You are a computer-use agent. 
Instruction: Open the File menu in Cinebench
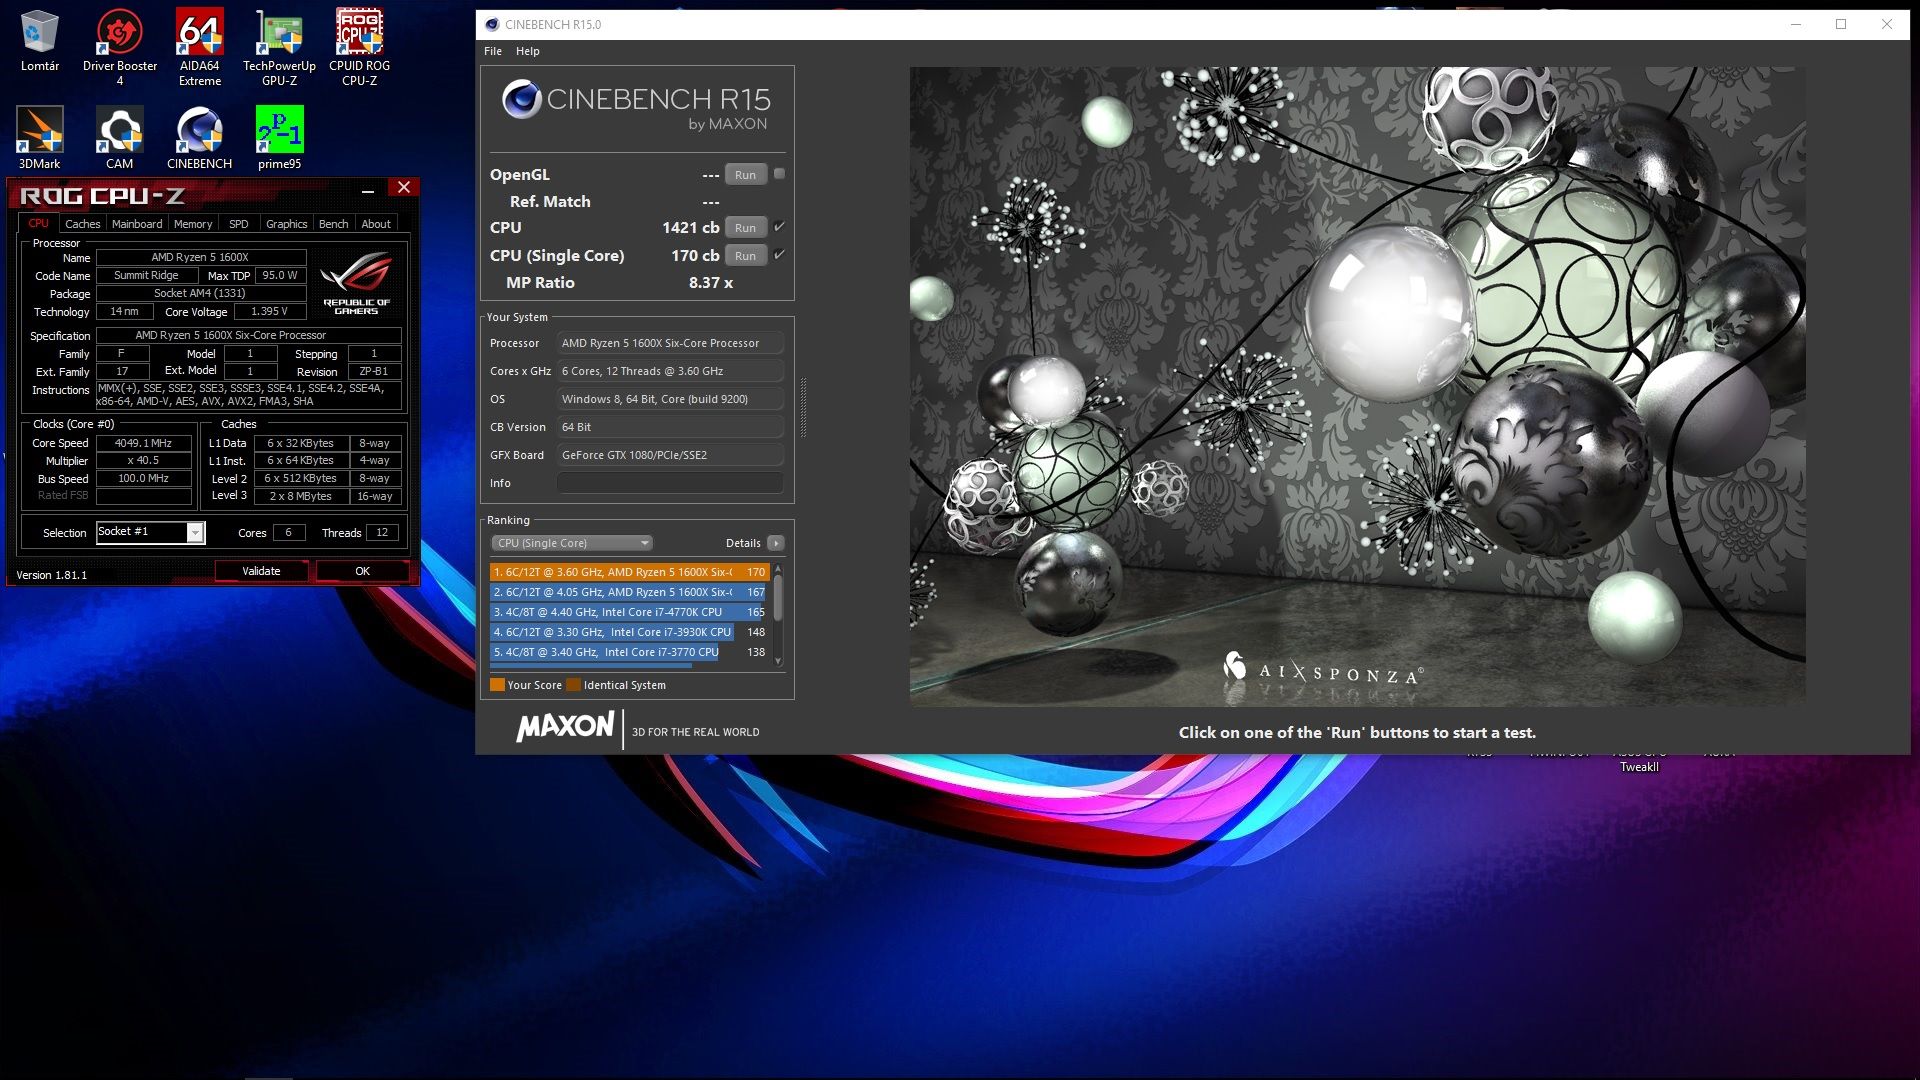pyautogui.click(x=493, y=51)
